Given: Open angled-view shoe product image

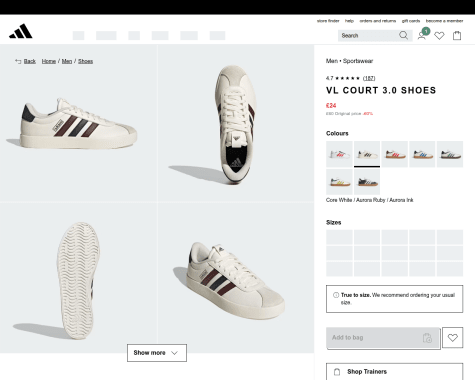Looking at the screenshot, I should tap(236, 278).
